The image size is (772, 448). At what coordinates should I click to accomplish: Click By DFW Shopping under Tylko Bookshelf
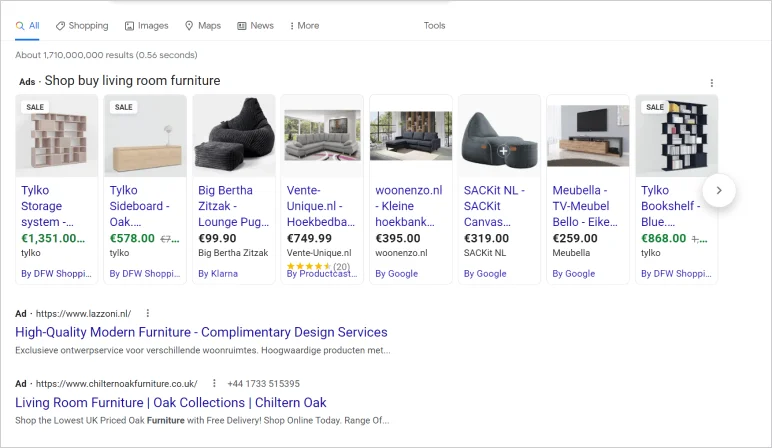676,274
